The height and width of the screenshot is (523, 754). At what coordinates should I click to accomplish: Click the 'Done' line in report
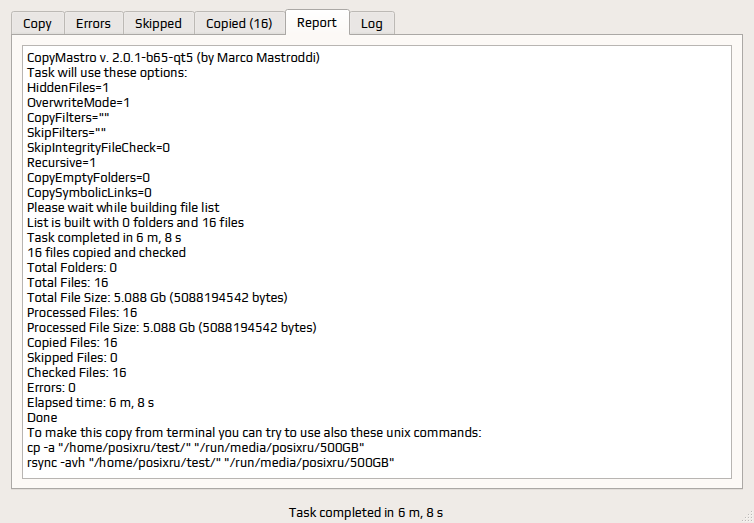pyautogui.click(x=42, y=418)
